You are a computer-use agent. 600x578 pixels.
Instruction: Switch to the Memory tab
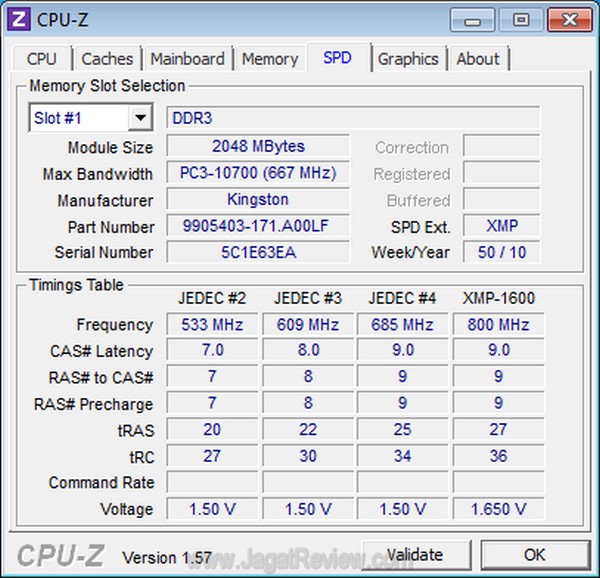coord(270,59)
